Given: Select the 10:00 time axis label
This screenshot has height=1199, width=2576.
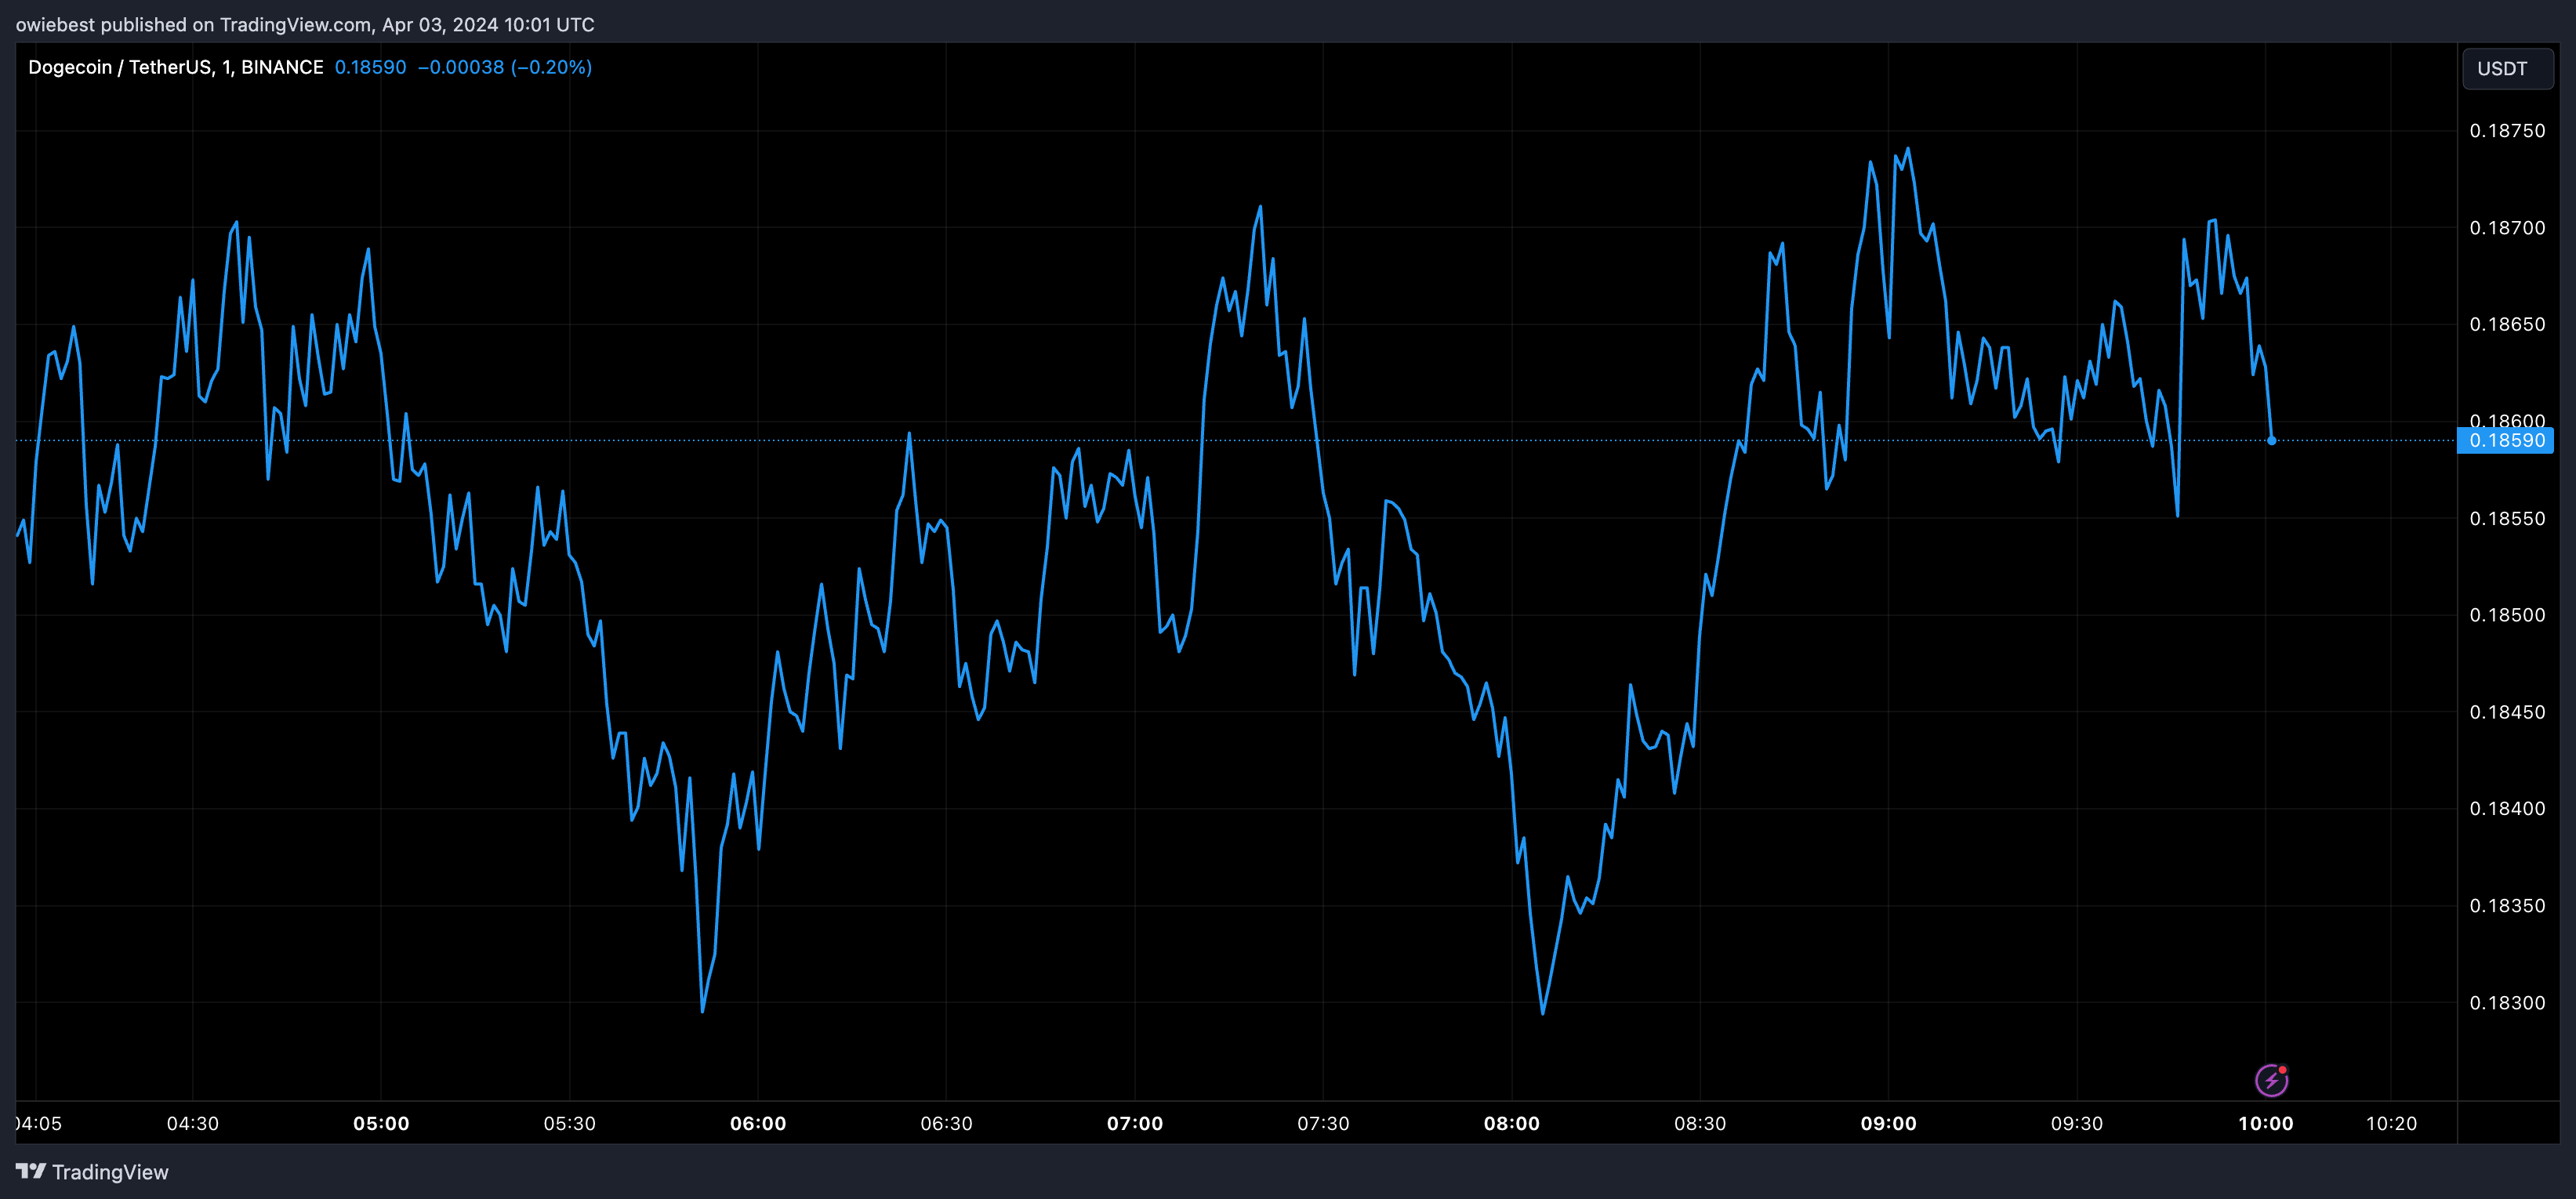Looking at the screenshot, I should click(2265, 1123).
